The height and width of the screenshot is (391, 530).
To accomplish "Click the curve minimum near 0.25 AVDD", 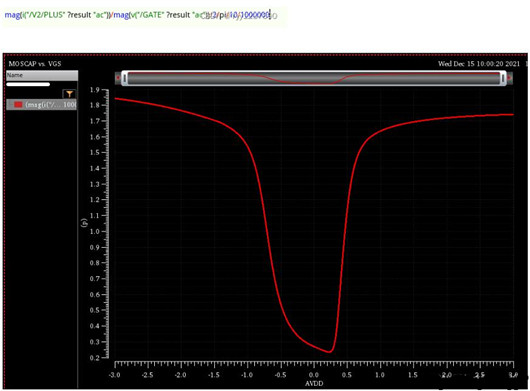I will (x=329, y=352).
